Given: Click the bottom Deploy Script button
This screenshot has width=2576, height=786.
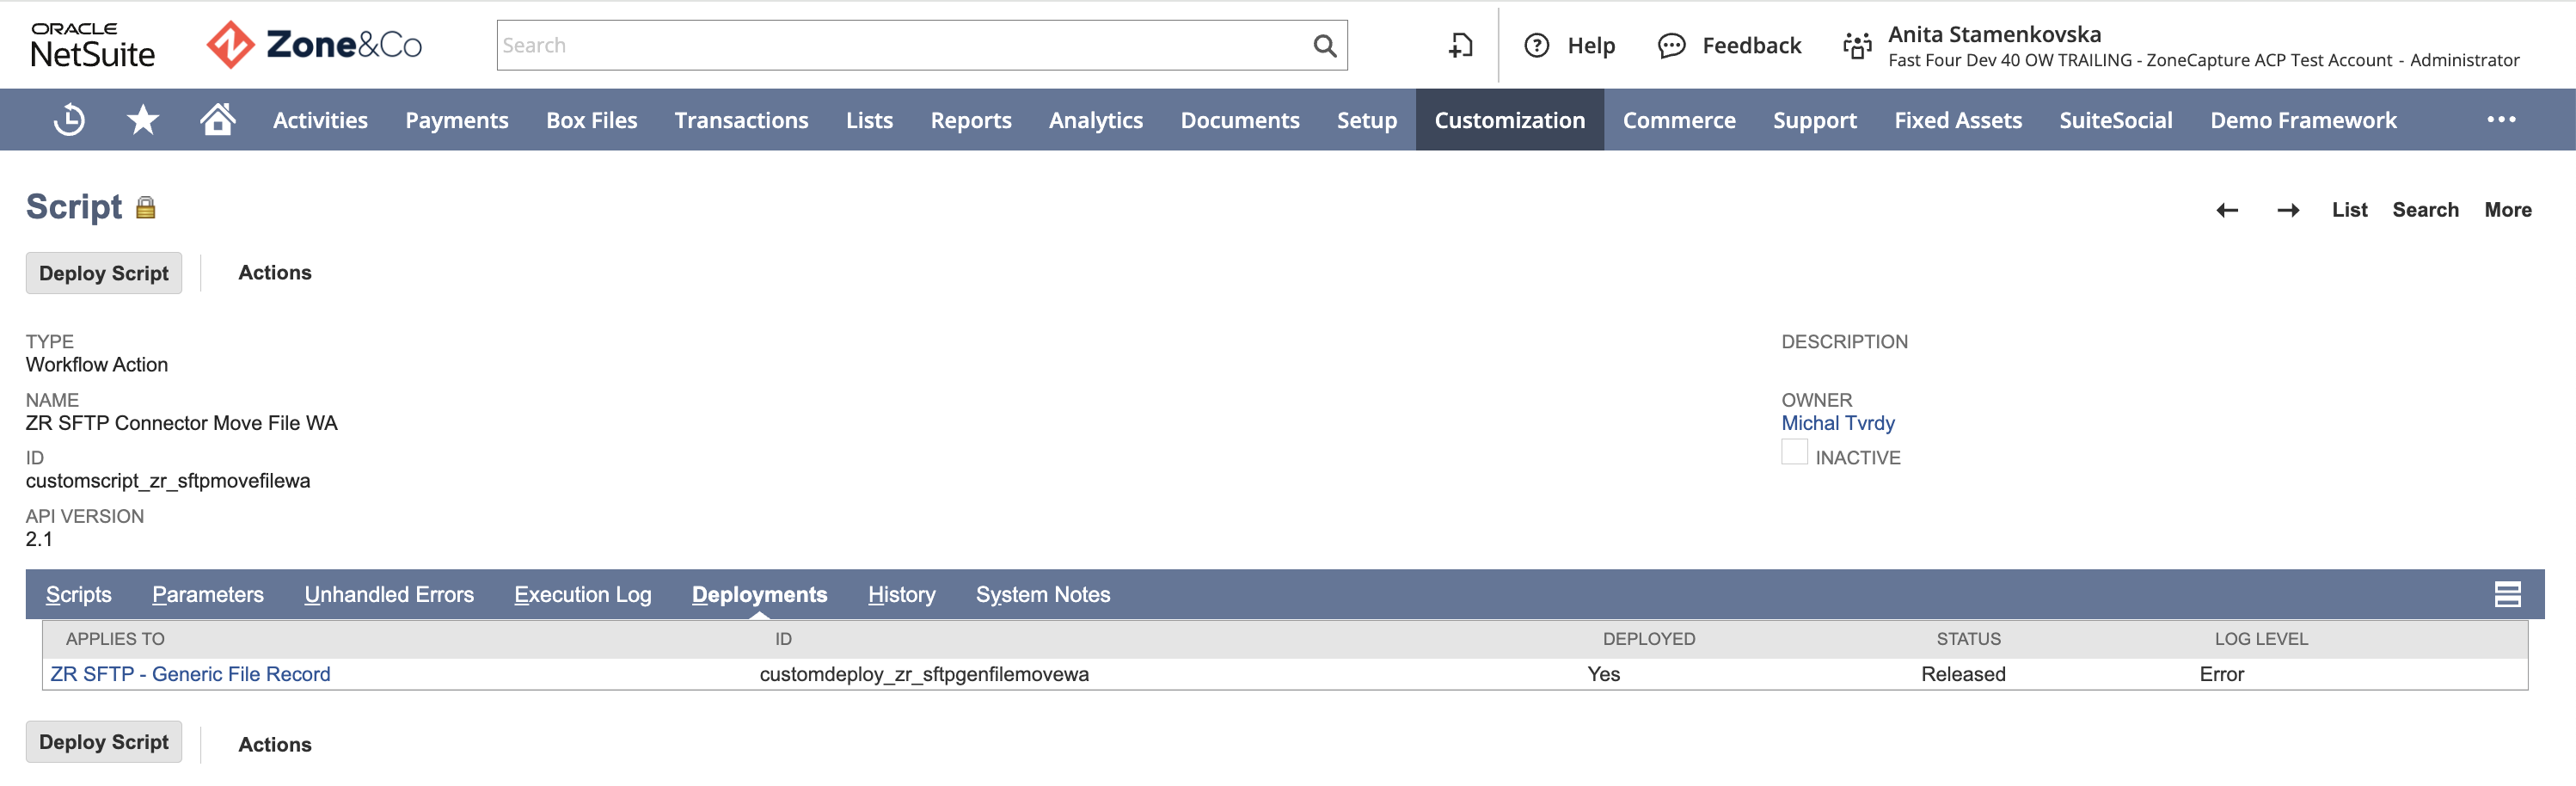Looking at the screenshot, I should (x=104, y=742).
